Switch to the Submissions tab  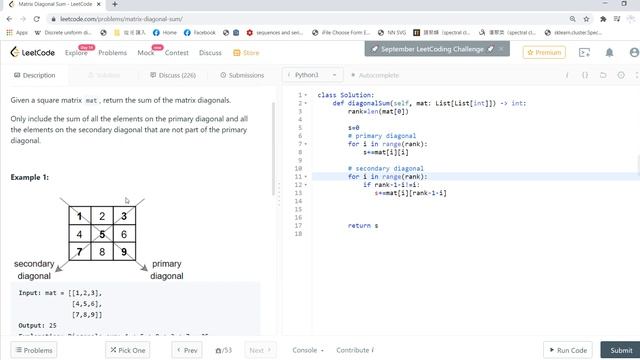pos(242,75)
